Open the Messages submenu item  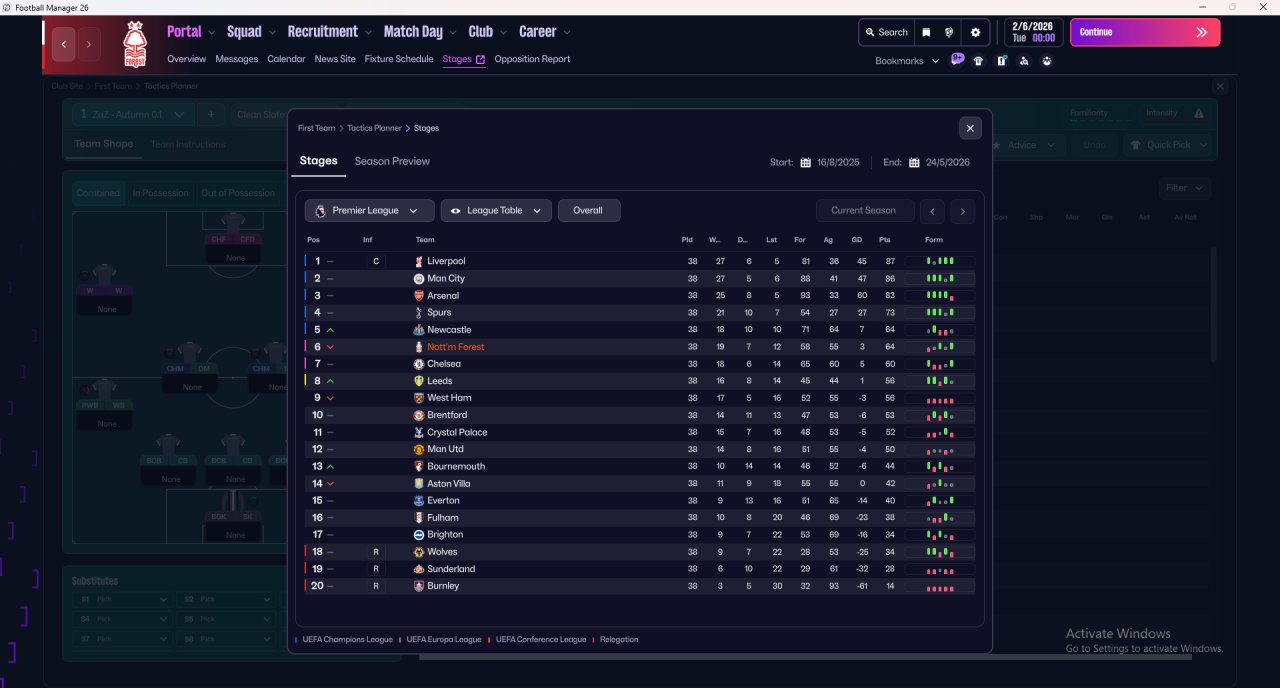click(x=237, y=59)
